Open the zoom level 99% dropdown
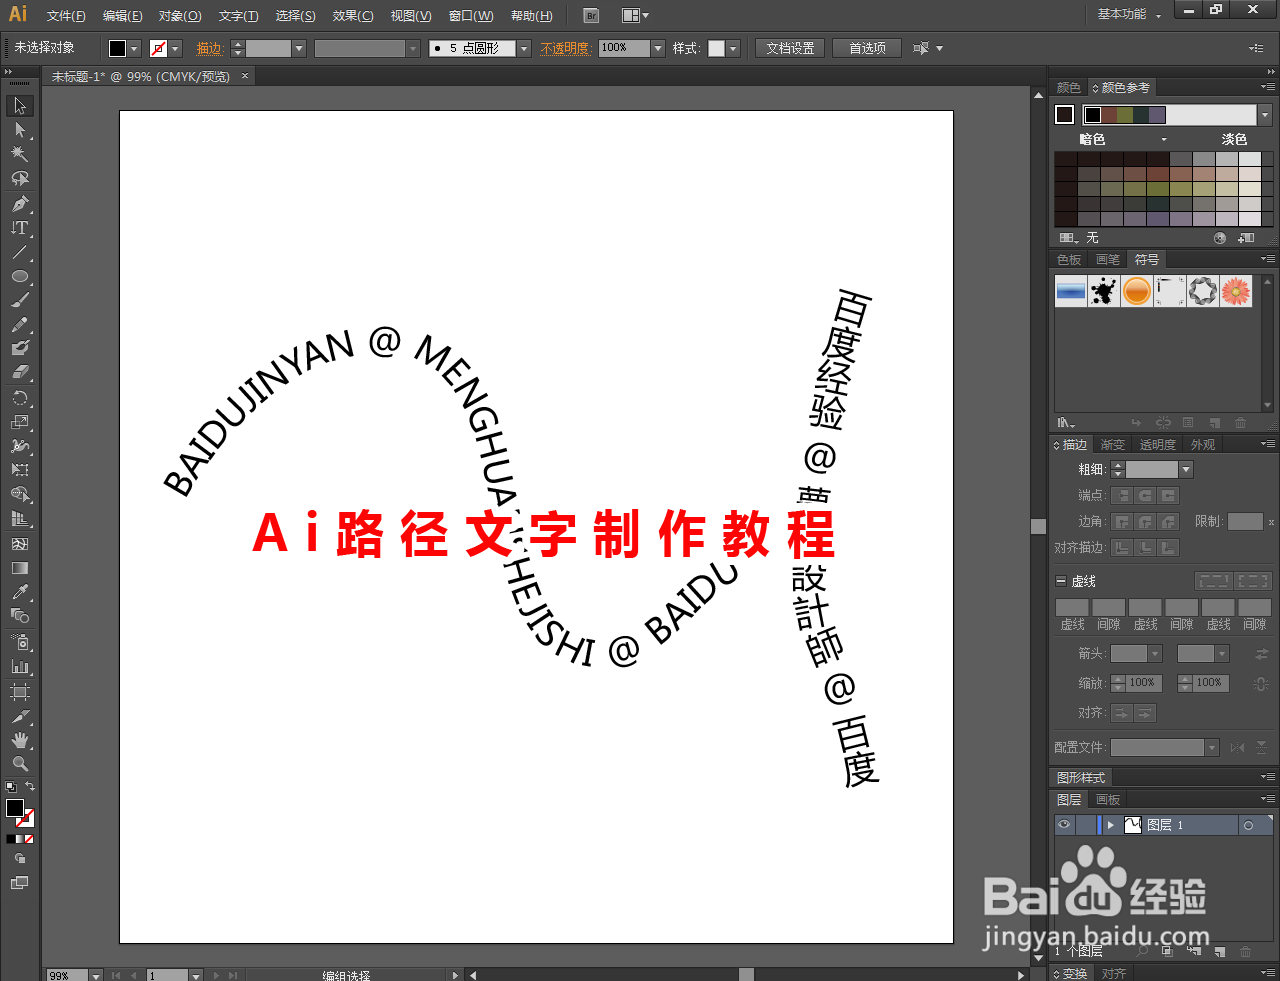This screenshot has height=981, width=1280. [x=96, y=975]
